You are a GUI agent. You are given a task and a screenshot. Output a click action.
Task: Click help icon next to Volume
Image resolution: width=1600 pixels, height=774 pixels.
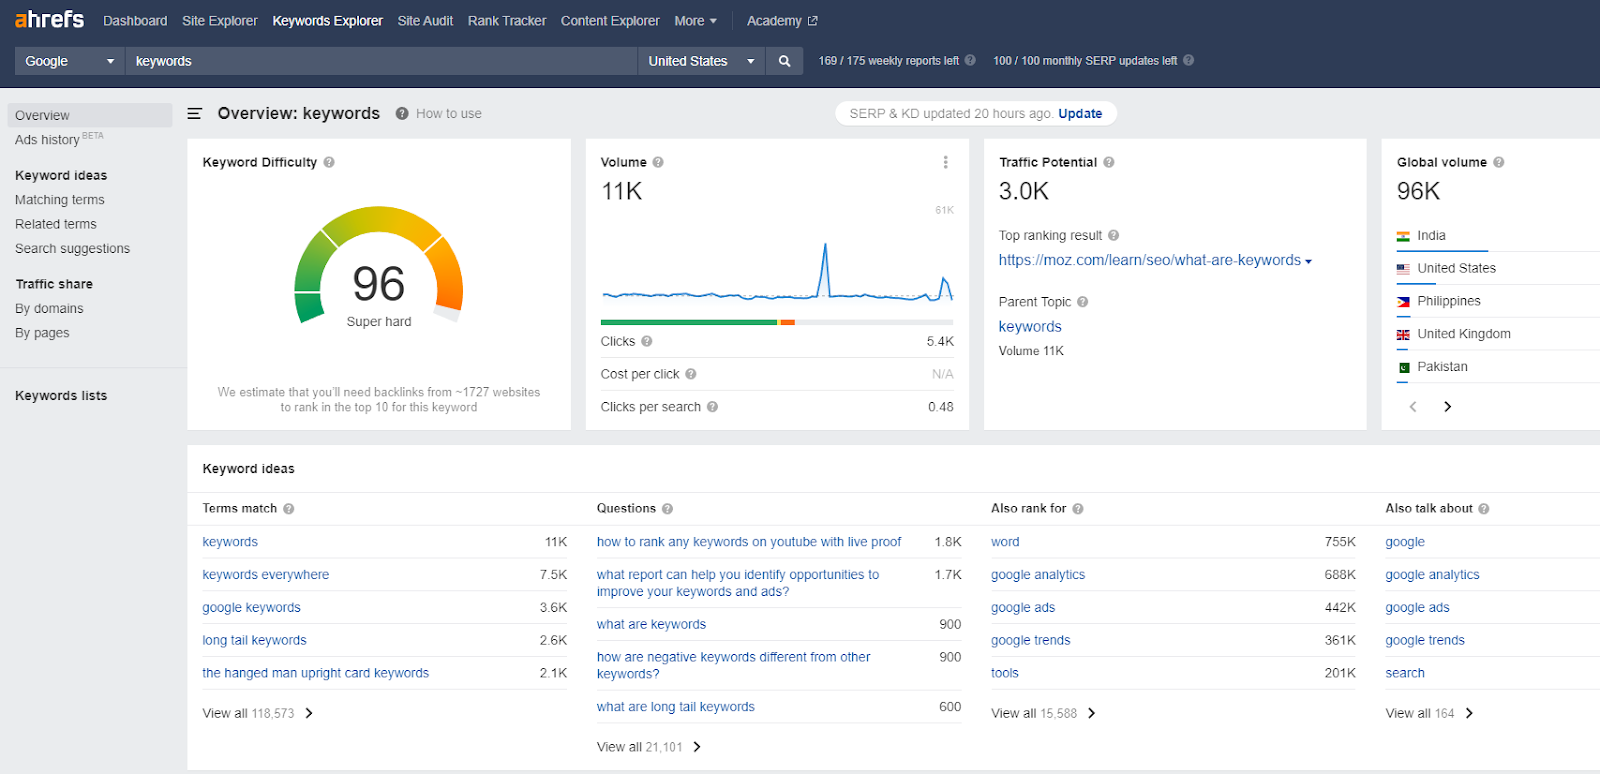click(658, 162)
